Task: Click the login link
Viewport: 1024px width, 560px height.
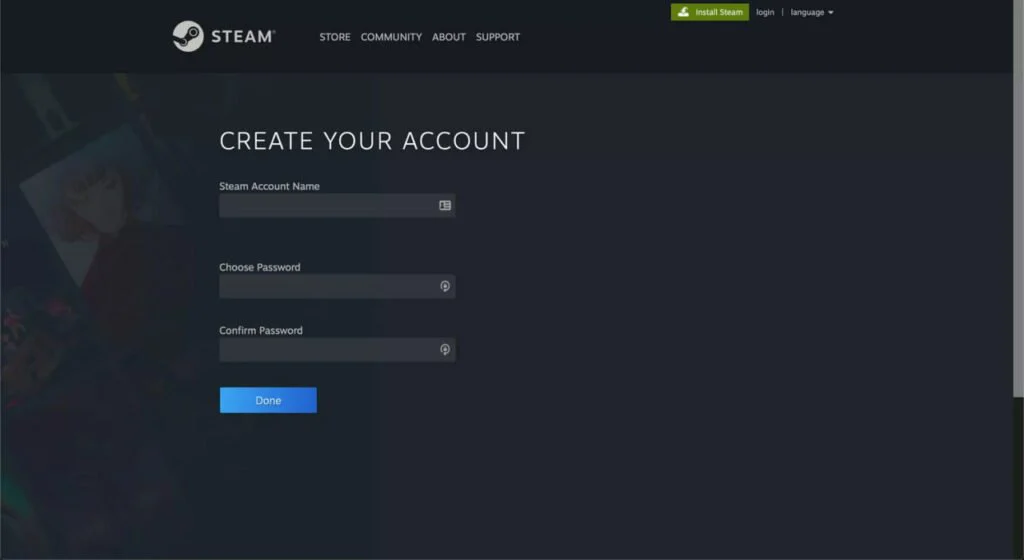Action: pos(765,12)
